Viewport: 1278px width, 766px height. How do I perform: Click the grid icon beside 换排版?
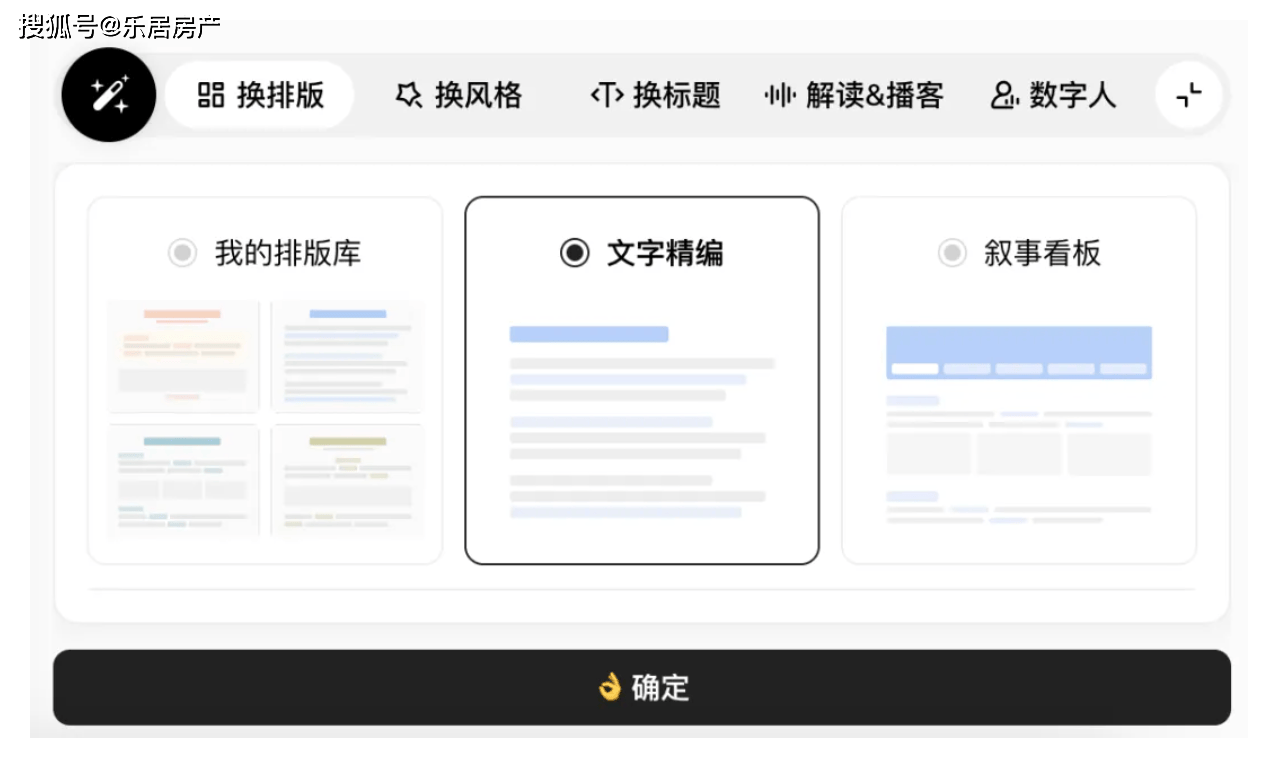[x=210, y=95]
